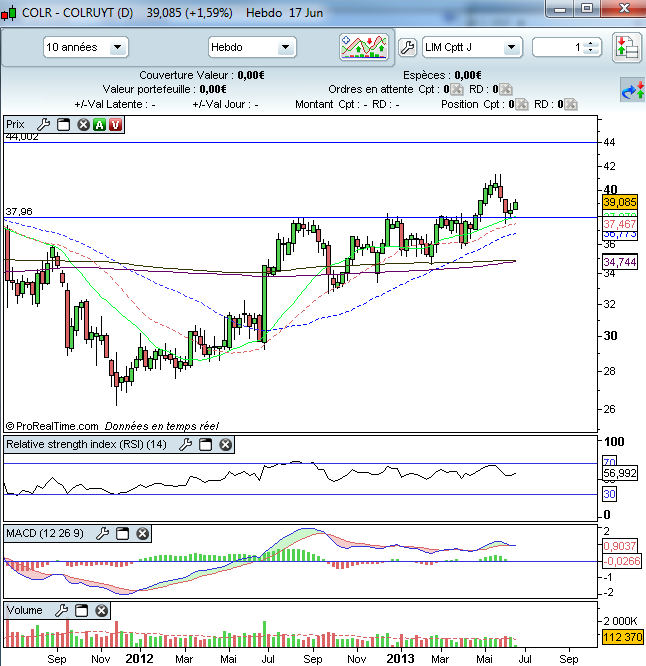Image resolution: width=646 pixels, height=666 pixels.
Task: Maximize the Volume panel
Action: (x=82, y=611)
